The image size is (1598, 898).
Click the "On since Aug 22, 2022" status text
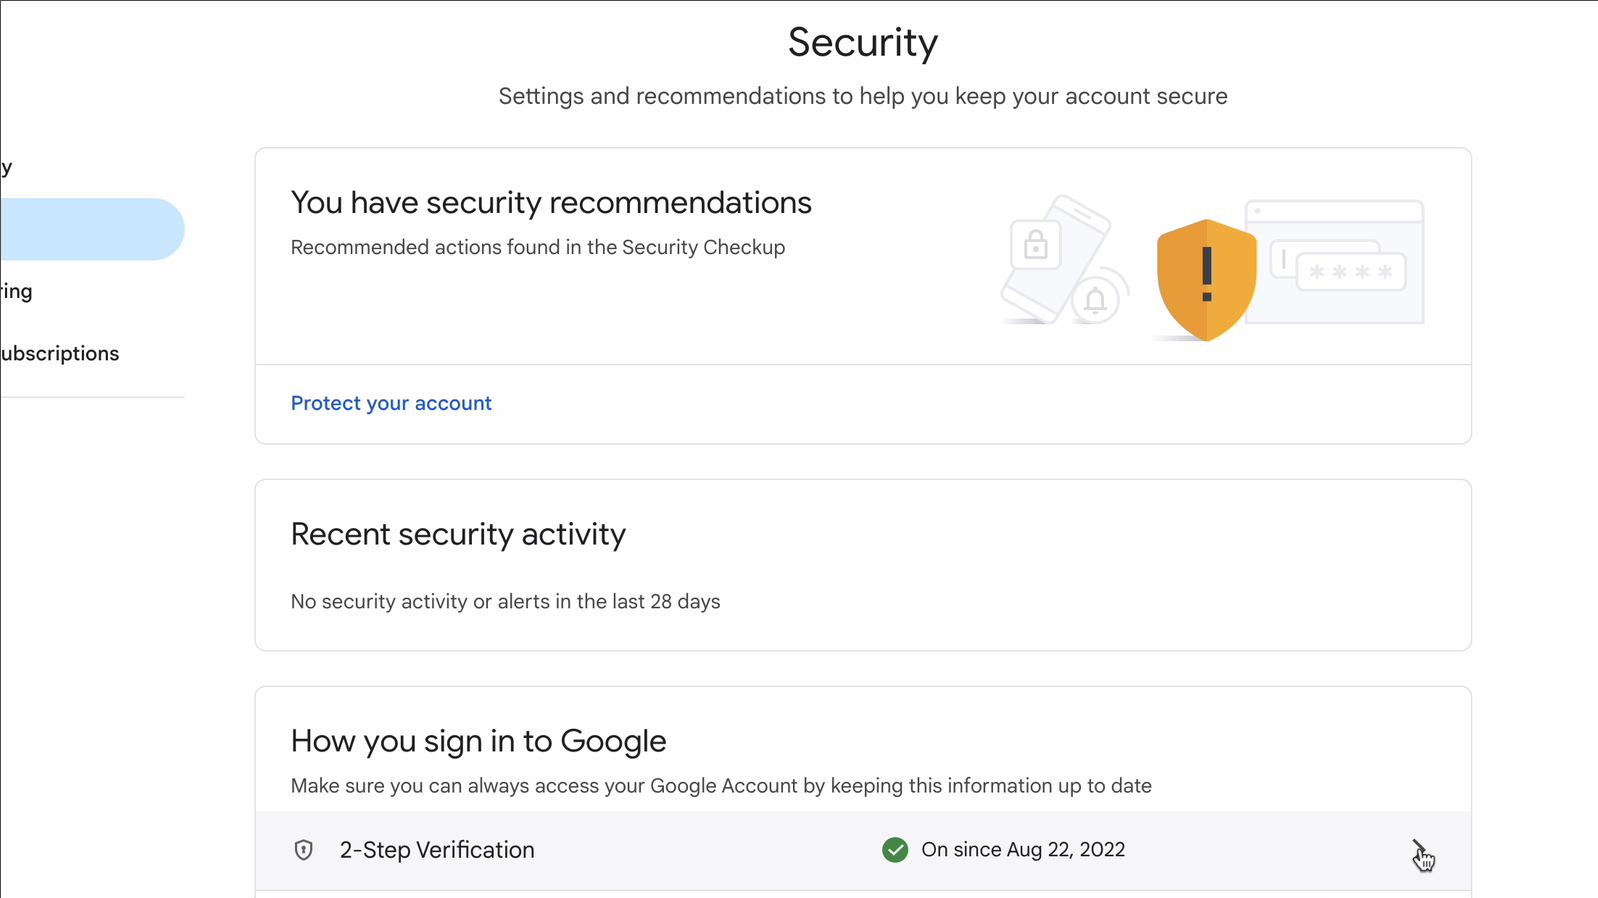tap(1023, 850)
